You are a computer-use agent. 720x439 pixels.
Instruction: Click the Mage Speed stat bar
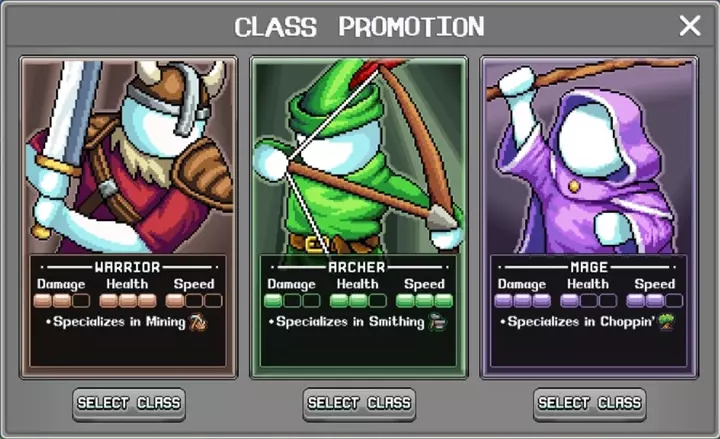tap(655, 301)
